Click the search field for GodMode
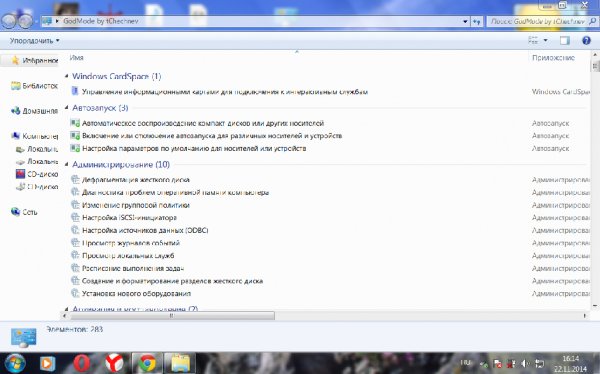 click(538, 21)
